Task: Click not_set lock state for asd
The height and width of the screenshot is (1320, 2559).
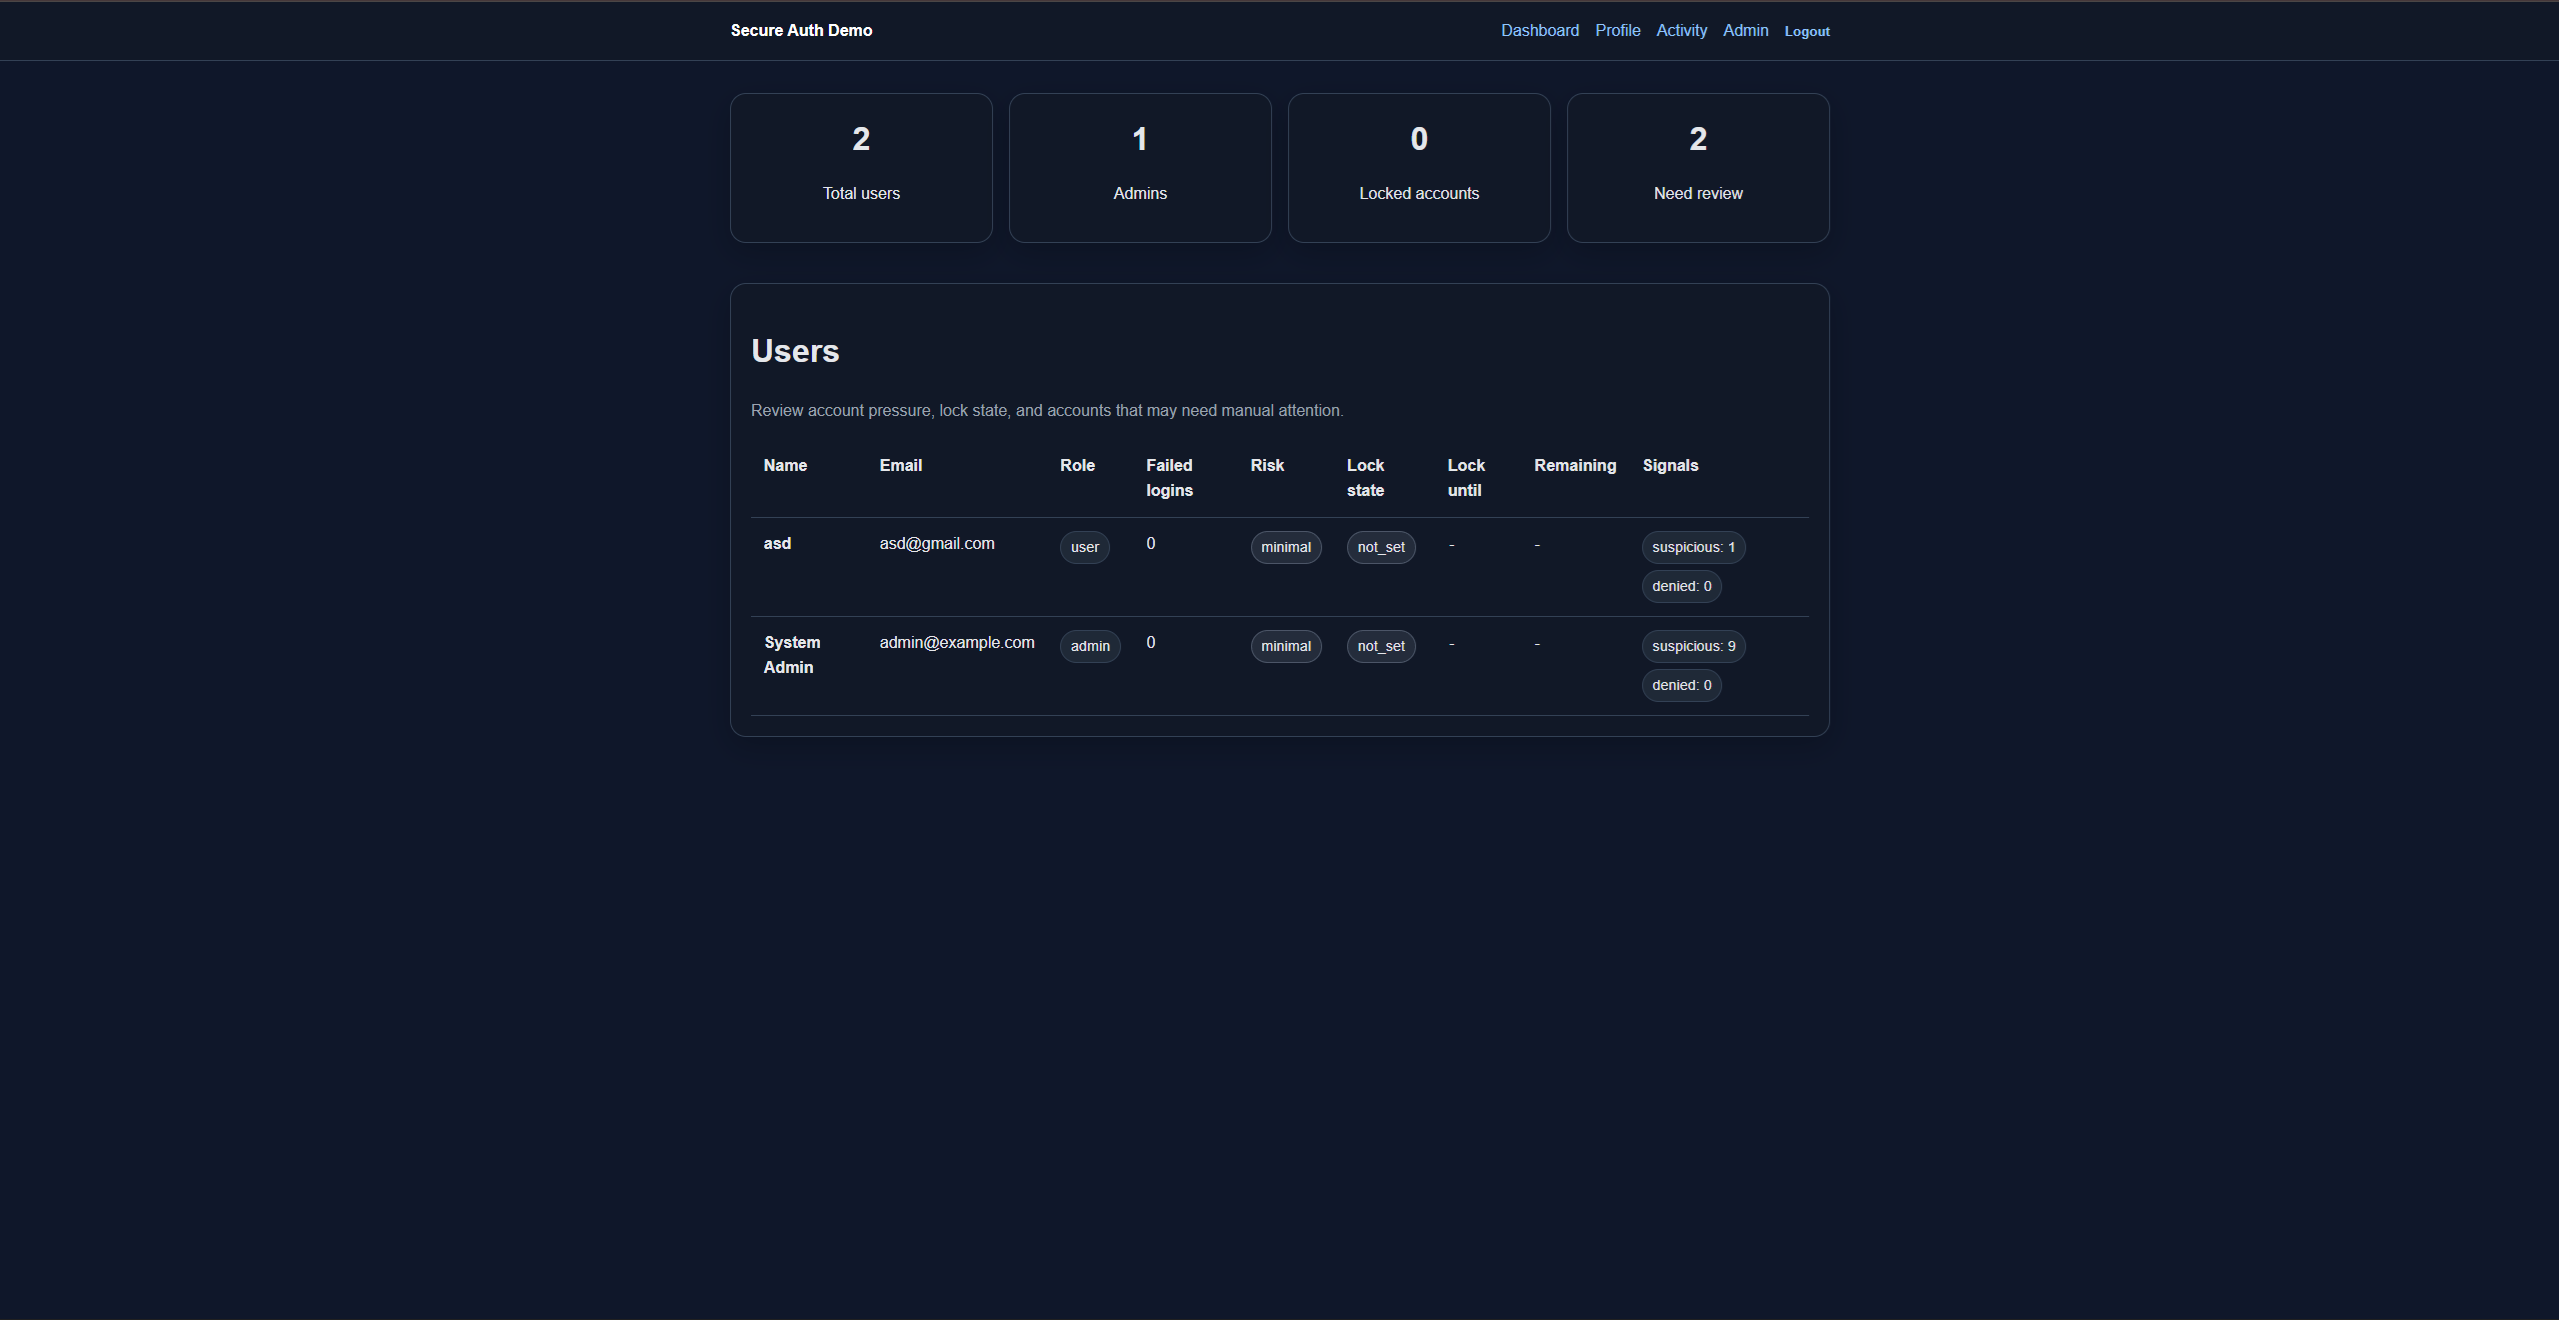Action: [x=1380, y=547]
